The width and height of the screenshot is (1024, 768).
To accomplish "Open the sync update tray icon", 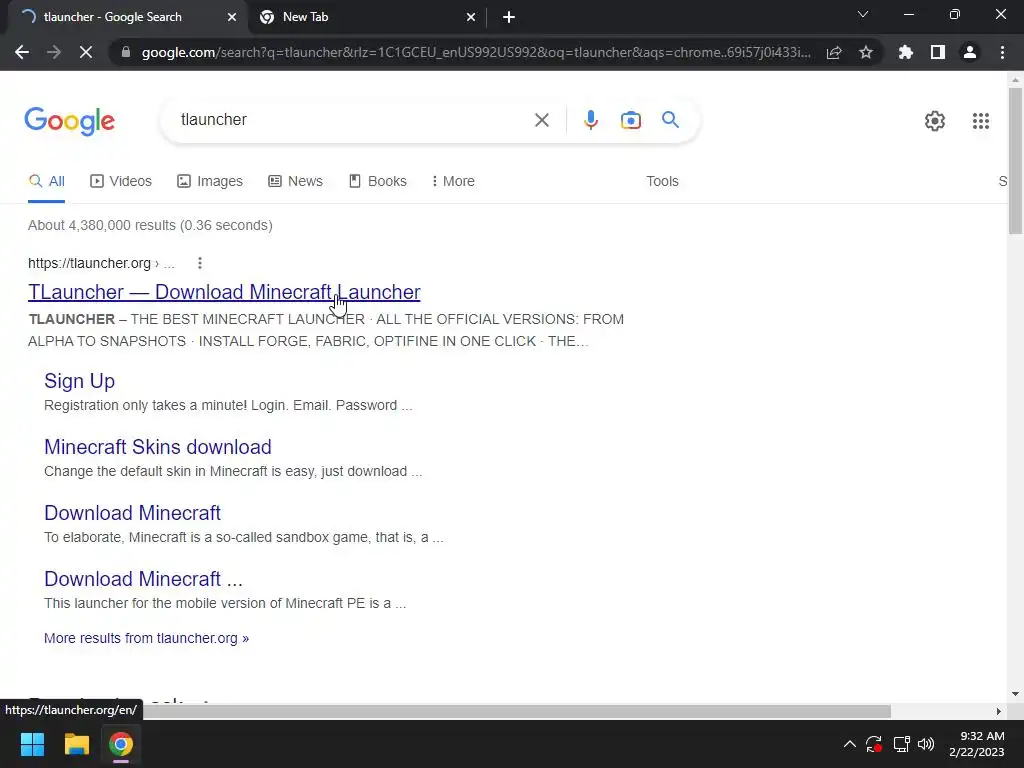I will pos(874,744).
